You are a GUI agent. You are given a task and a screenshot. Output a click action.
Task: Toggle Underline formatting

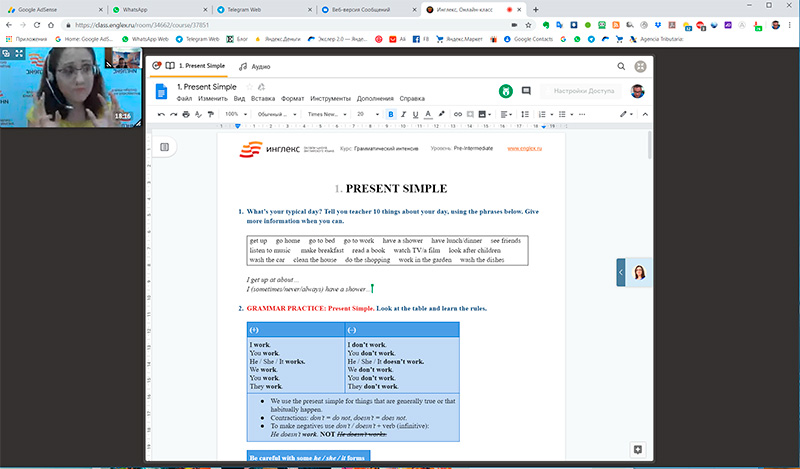[415, 115]
